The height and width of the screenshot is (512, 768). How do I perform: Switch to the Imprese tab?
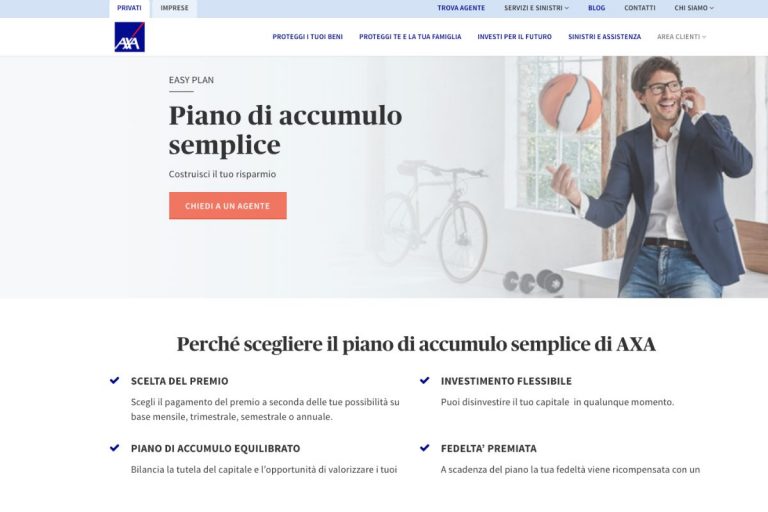point(174,8)
